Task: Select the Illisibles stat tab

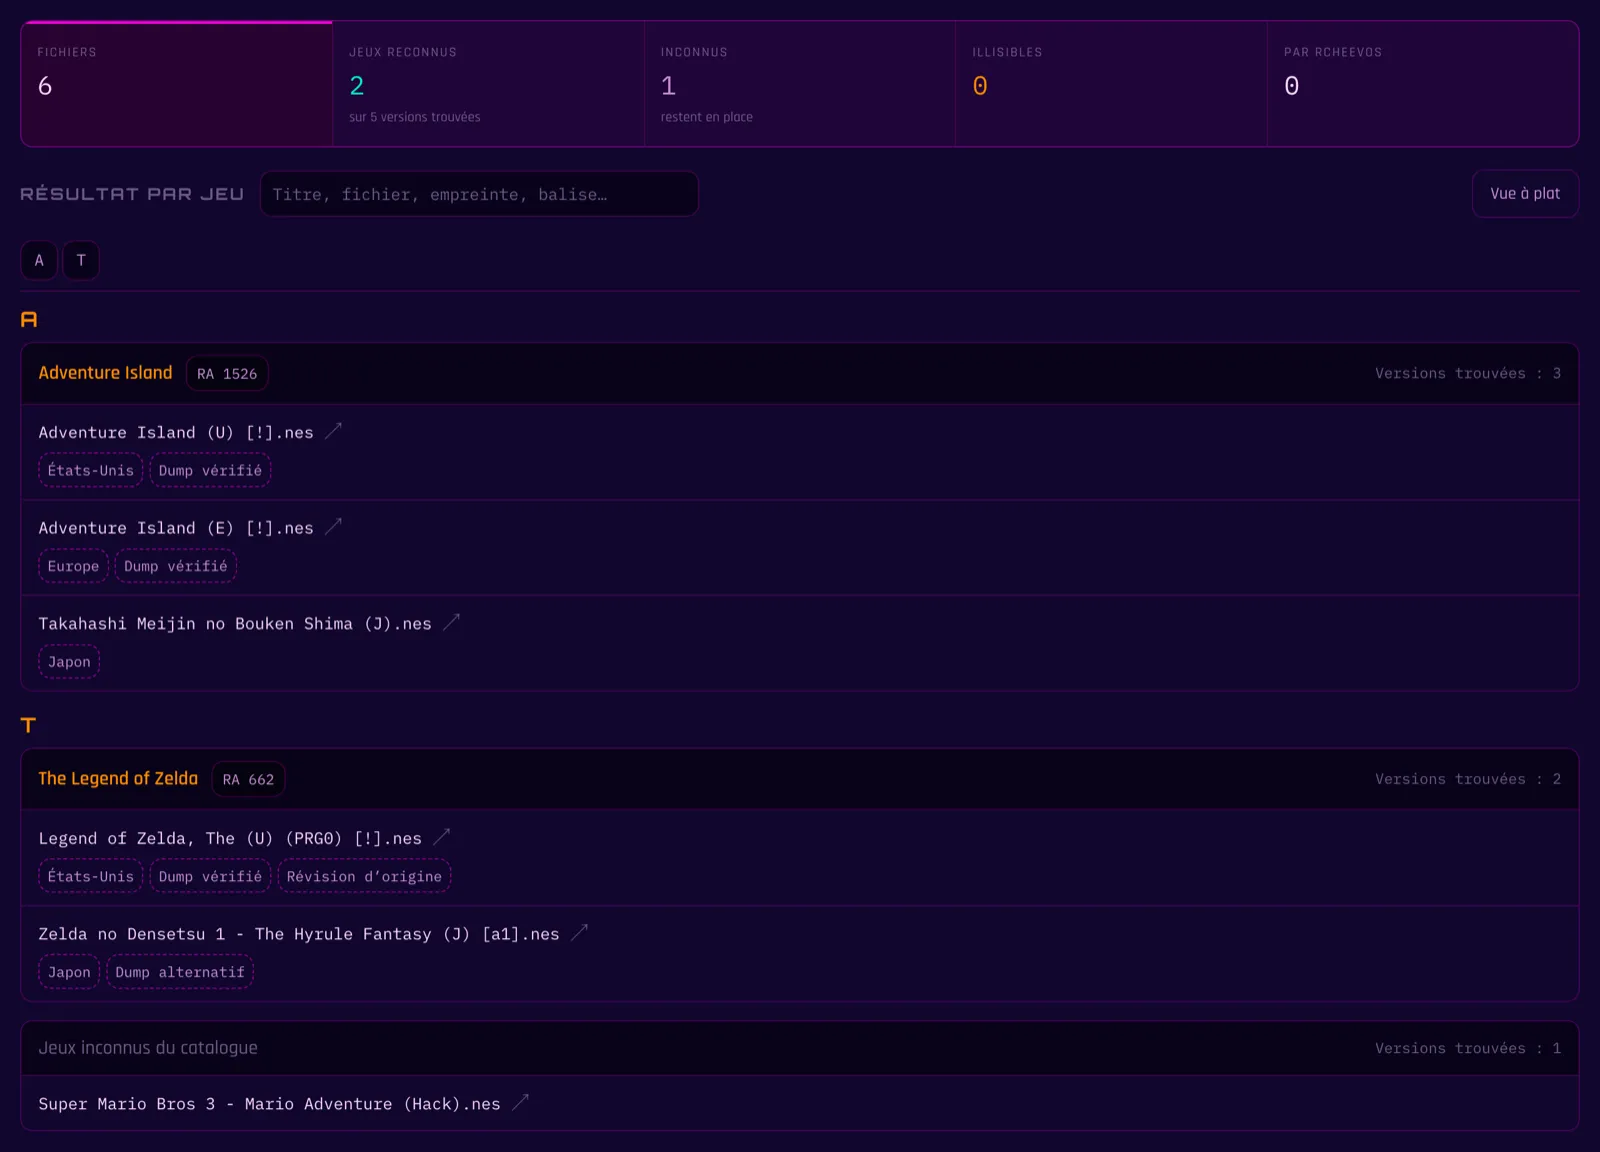Action: pos(1111,84)
